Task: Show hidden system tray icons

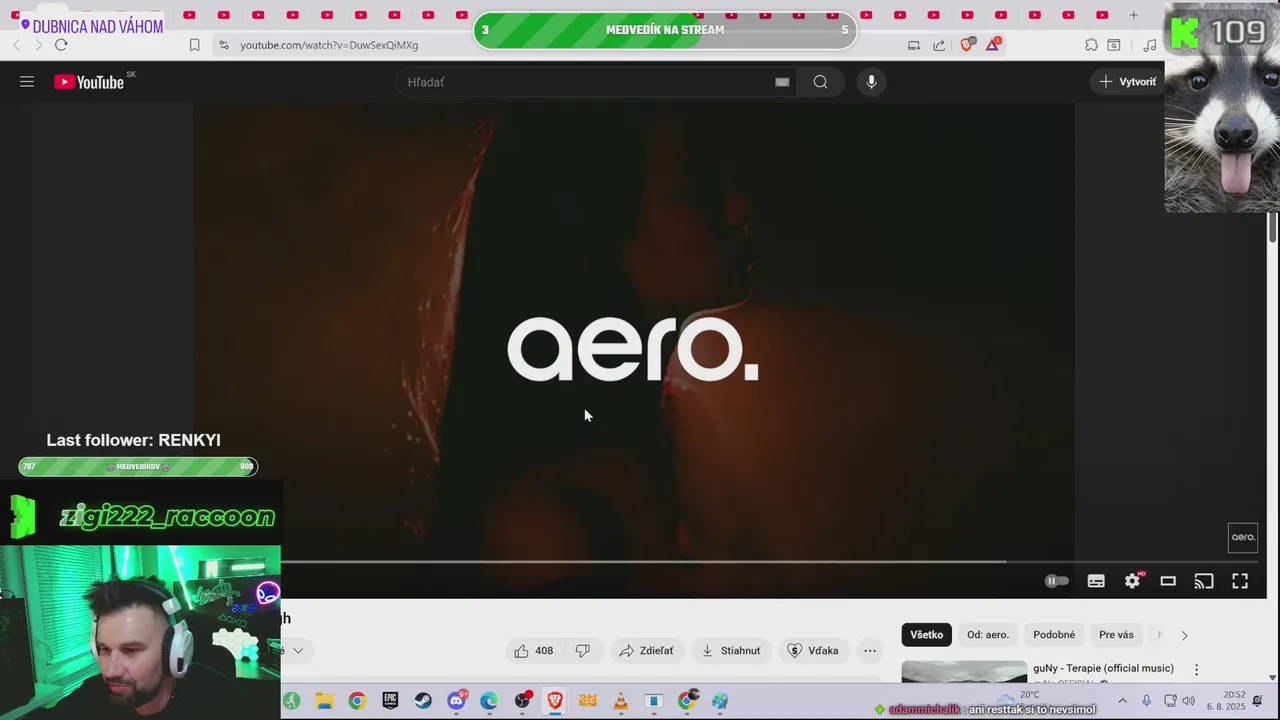Action: [1122, 701]
